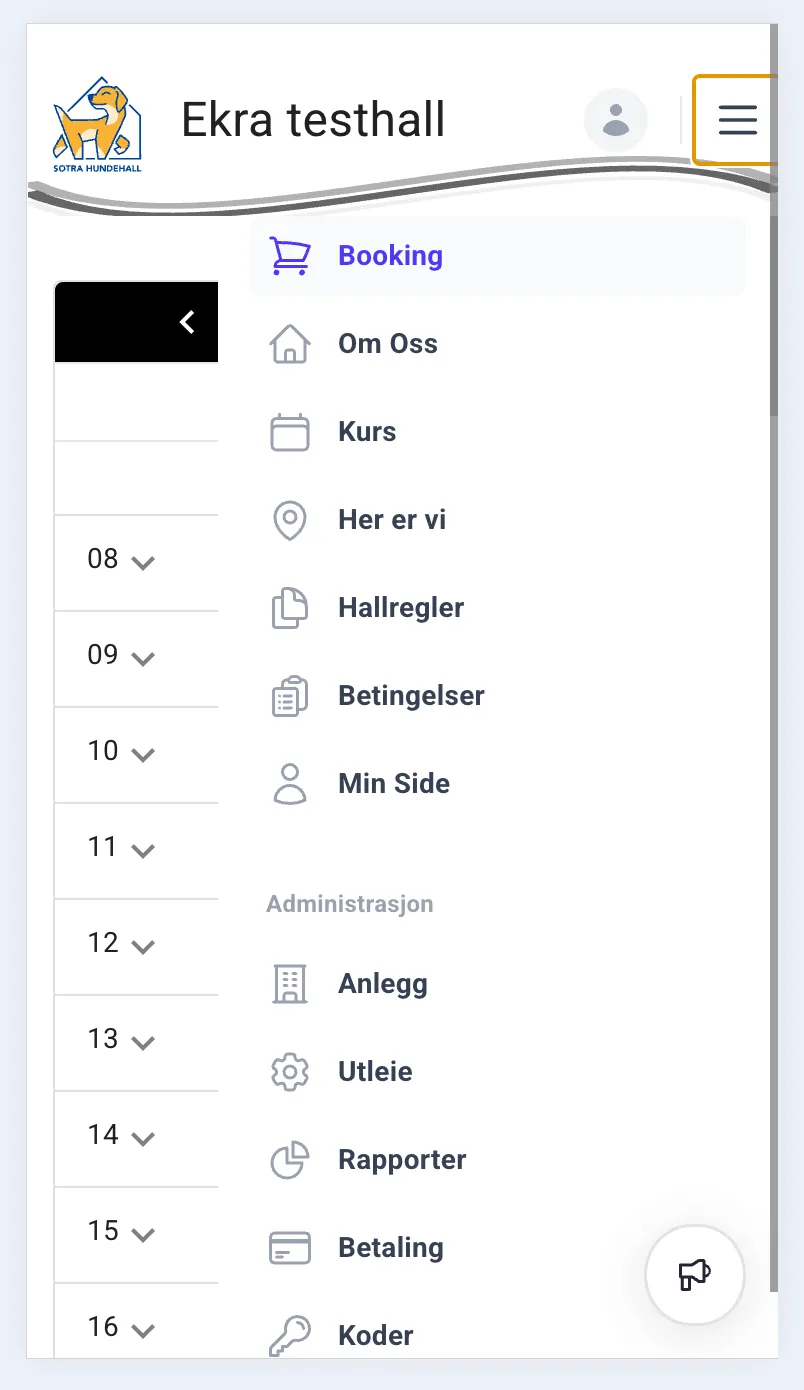Click the building icon beside Anlegg

pyautogui.click(x=290, y=984)
